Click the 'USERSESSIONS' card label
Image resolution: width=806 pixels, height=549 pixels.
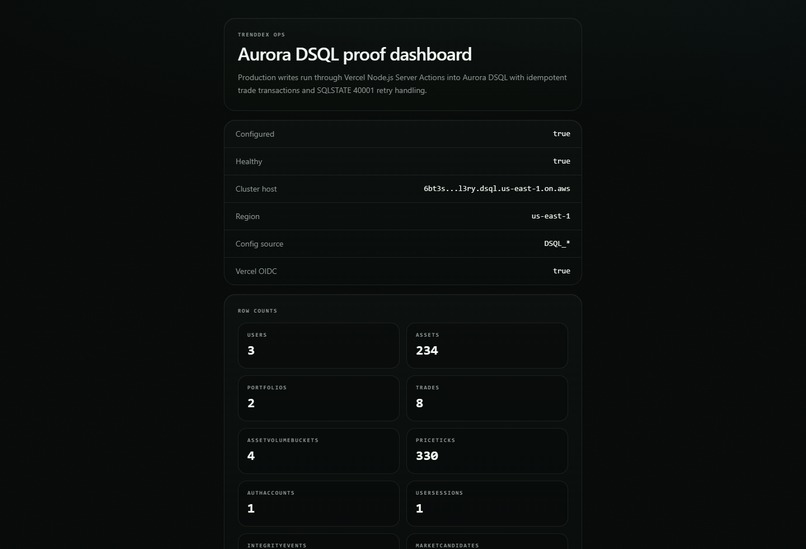[x=439, y=493]
